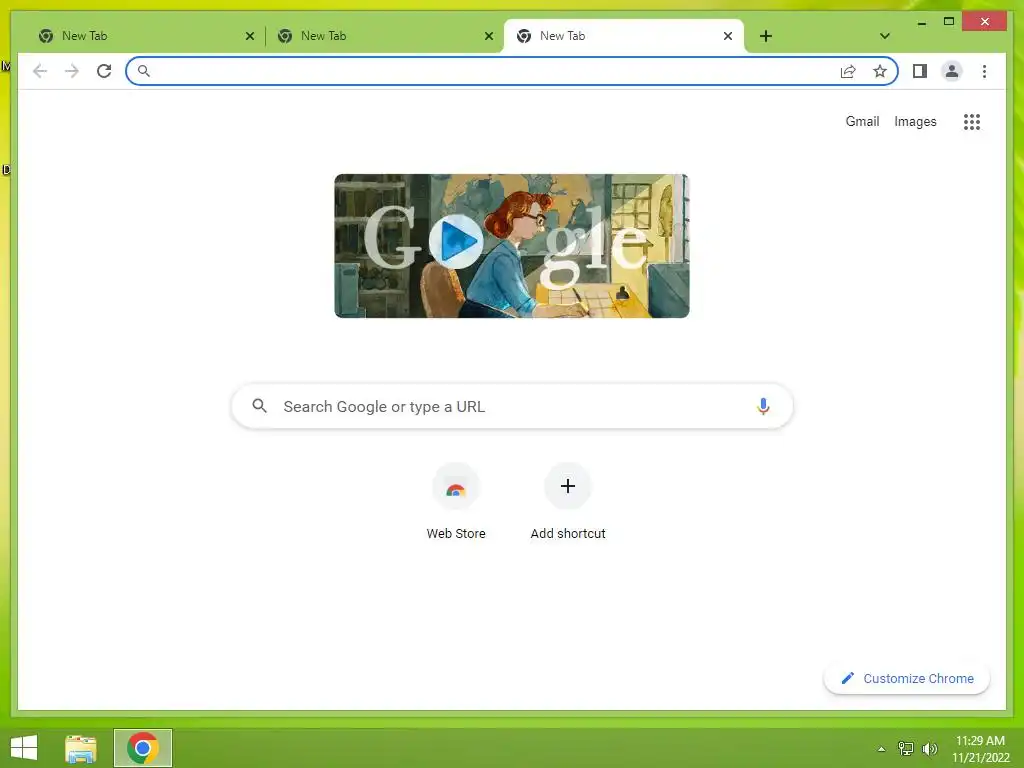
Task: Select the third New Tab
Action: 624,36
